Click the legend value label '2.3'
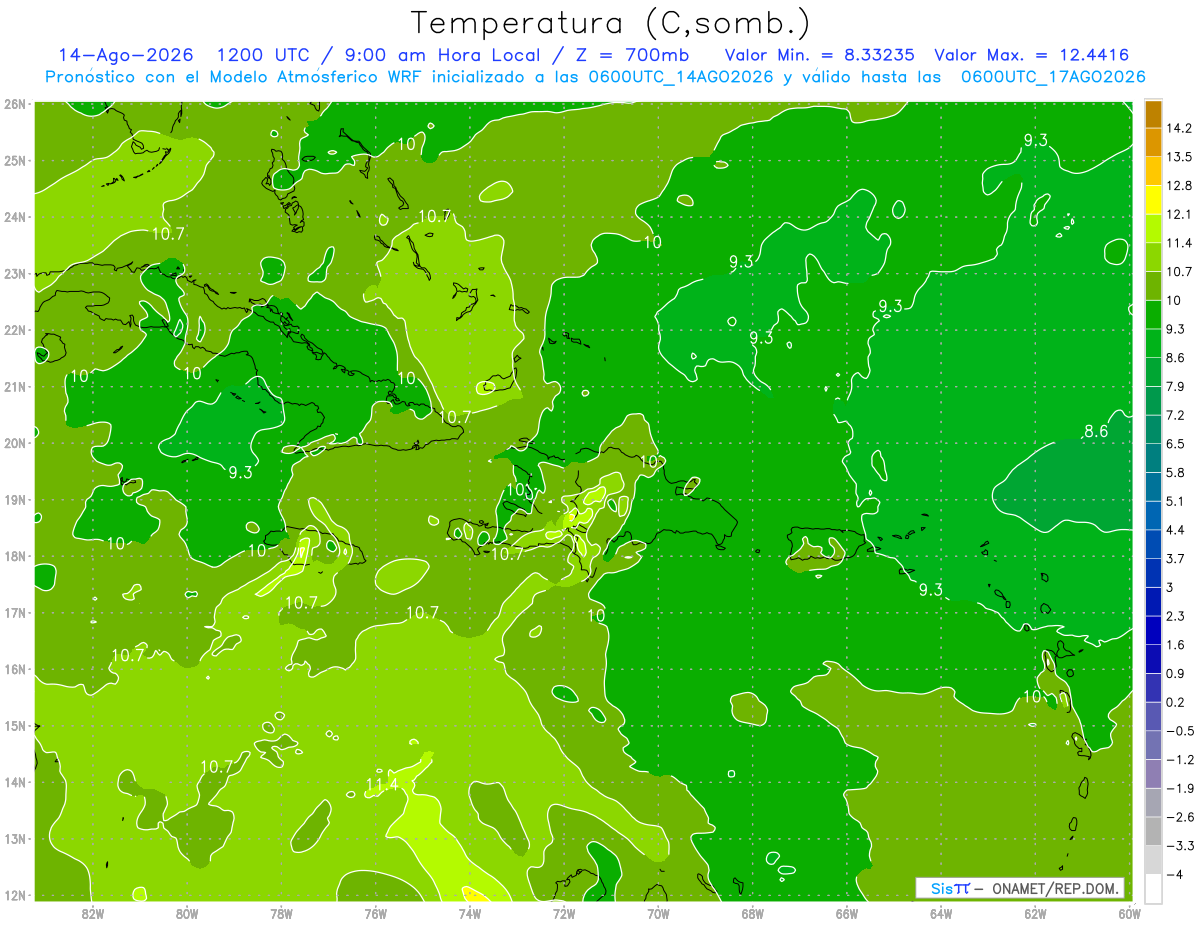This screenshot has height=927, width=1200. (1177, 616)
